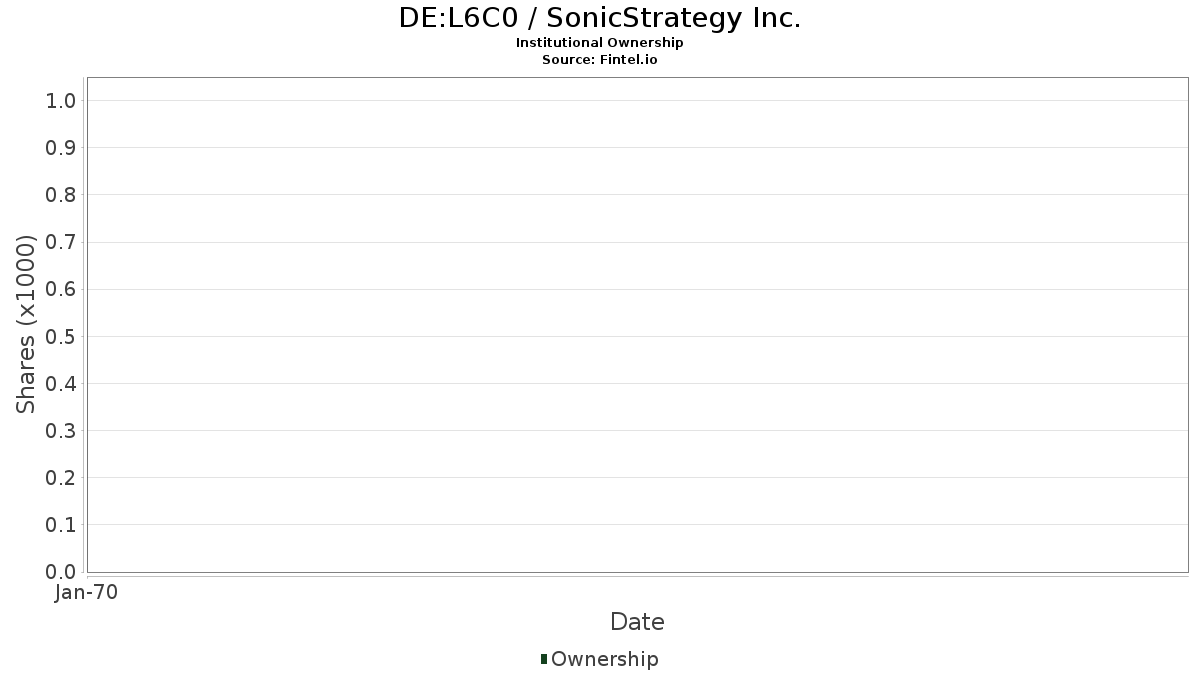Image resolution: width=1200 pixels, height=675 pixels.
Task: Click the 0.5 y-axis tick label
Action: (x=61, y=337)
